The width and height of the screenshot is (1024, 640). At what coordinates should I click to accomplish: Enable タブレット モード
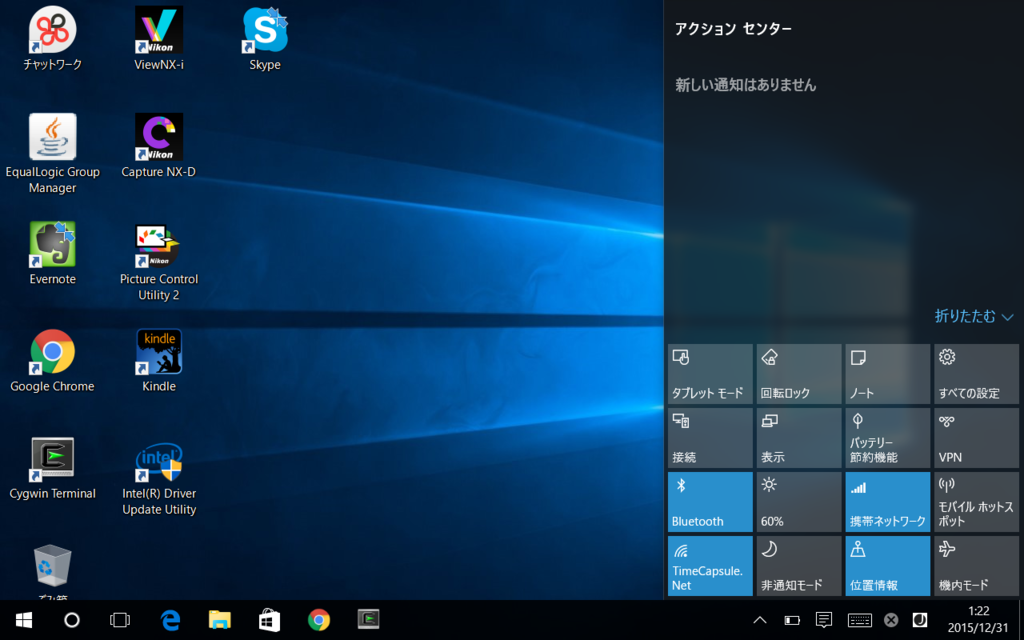point(709,373)
